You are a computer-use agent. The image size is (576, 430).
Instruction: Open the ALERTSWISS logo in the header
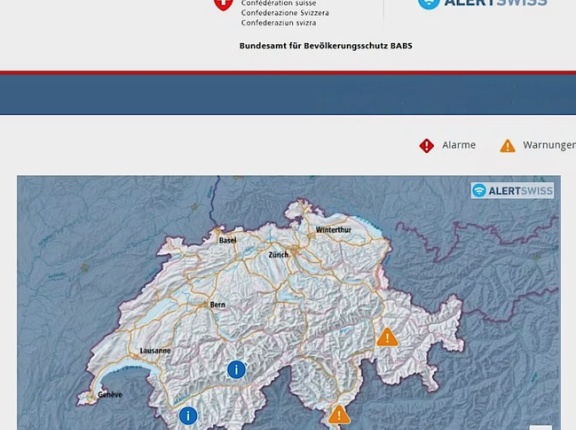(x=482, y=4)
